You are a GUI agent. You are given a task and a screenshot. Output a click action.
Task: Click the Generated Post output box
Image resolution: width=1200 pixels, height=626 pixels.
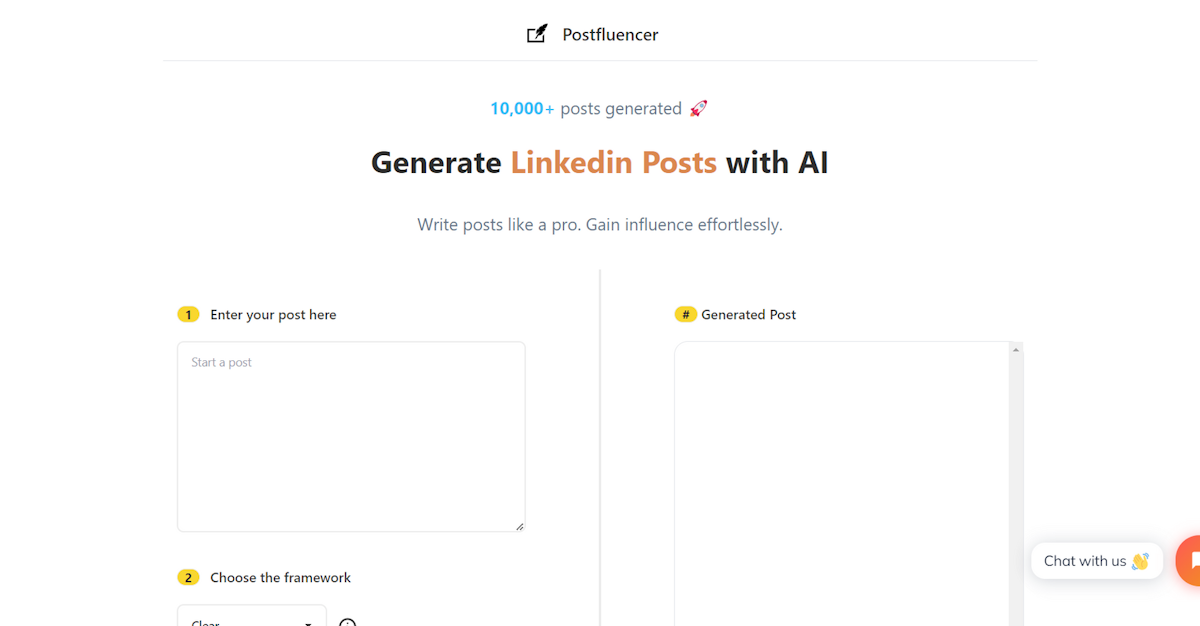(x=841, y=484)
